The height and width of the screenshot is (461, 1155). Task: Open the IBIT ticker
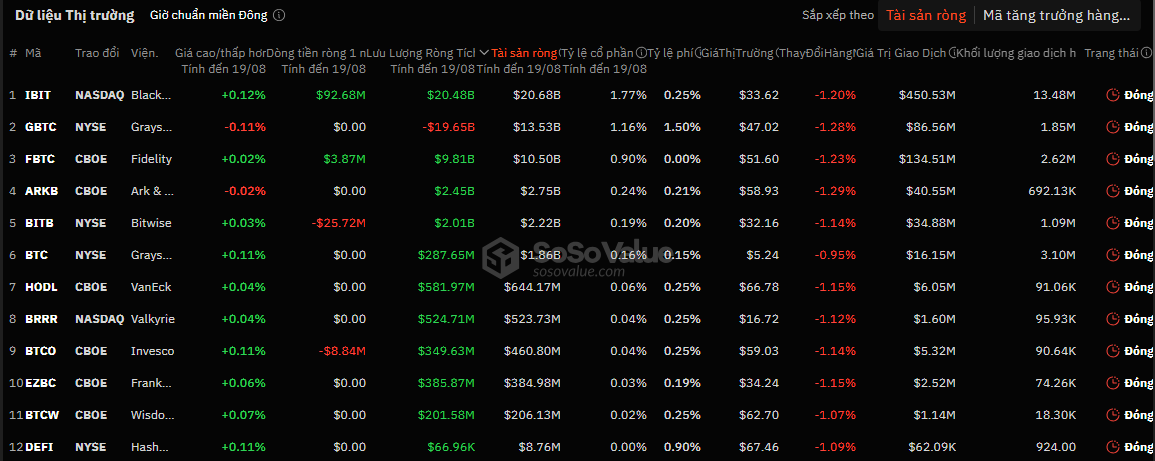tap(36, 95)
